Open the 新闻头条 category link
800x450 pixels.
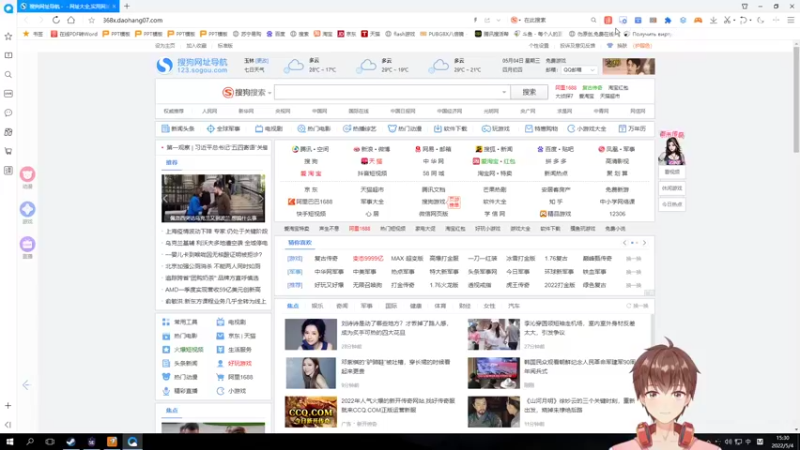[178, 129]
